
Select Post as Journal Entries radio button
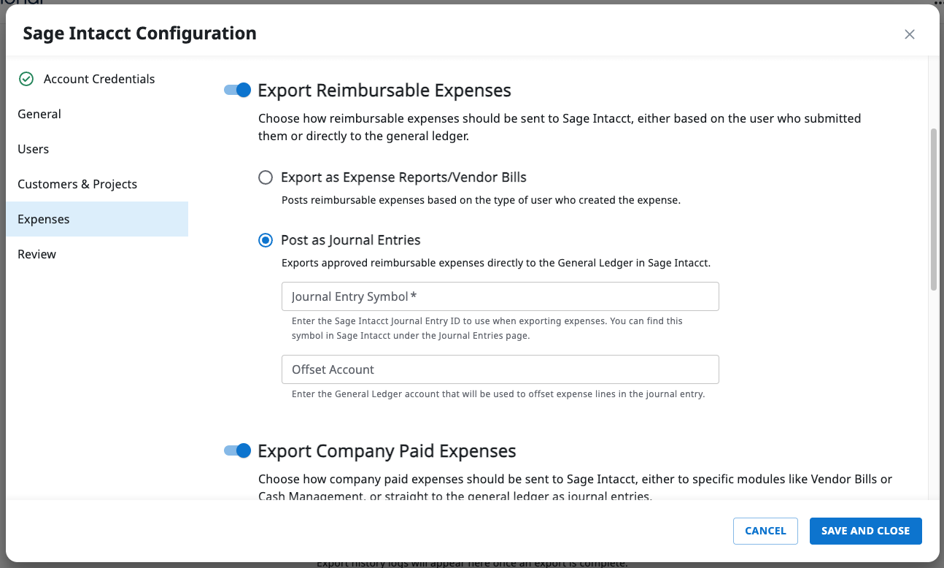265,240
